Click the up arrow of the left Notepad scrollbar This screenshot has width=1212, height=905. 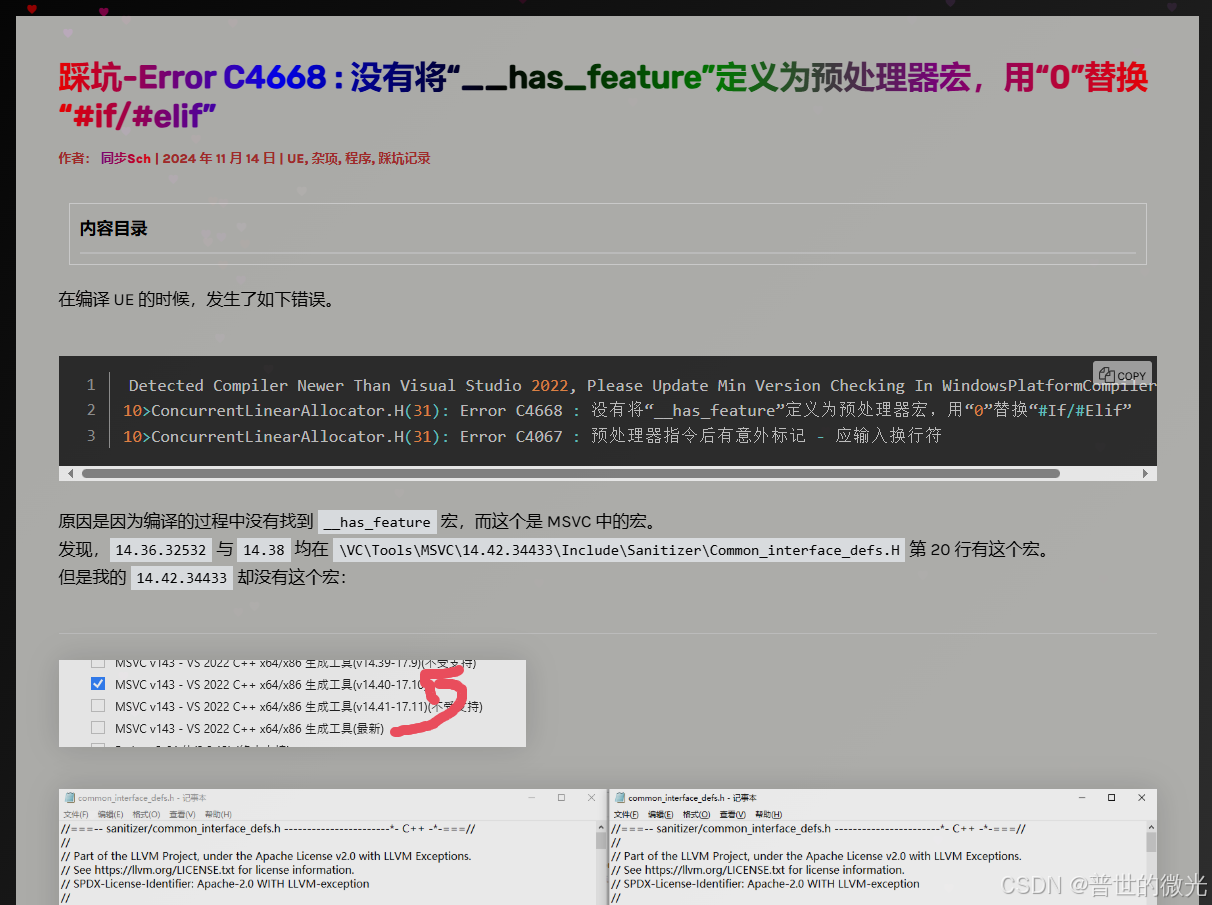click(600, 827)
